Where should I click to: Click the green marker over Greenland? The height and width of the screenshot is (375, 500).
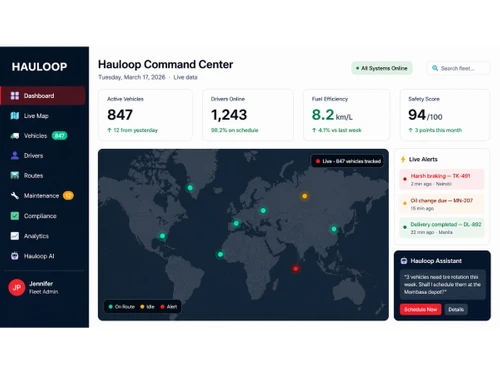click(x=190, y=188)
